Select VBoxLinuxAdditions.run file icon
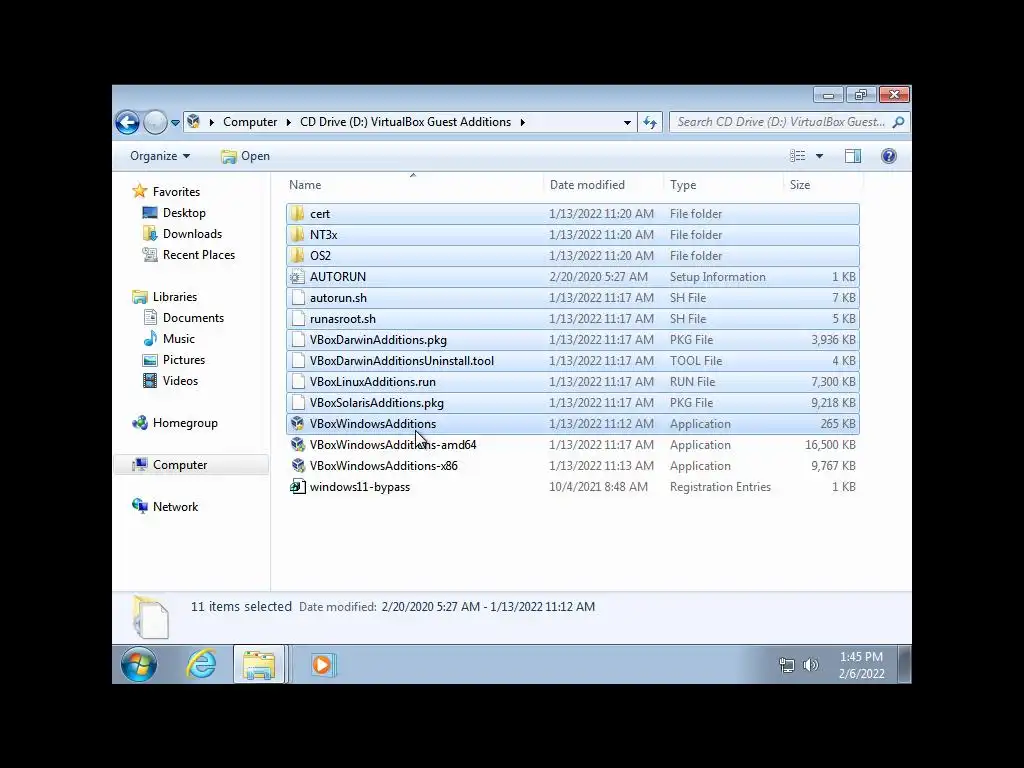 298,382
